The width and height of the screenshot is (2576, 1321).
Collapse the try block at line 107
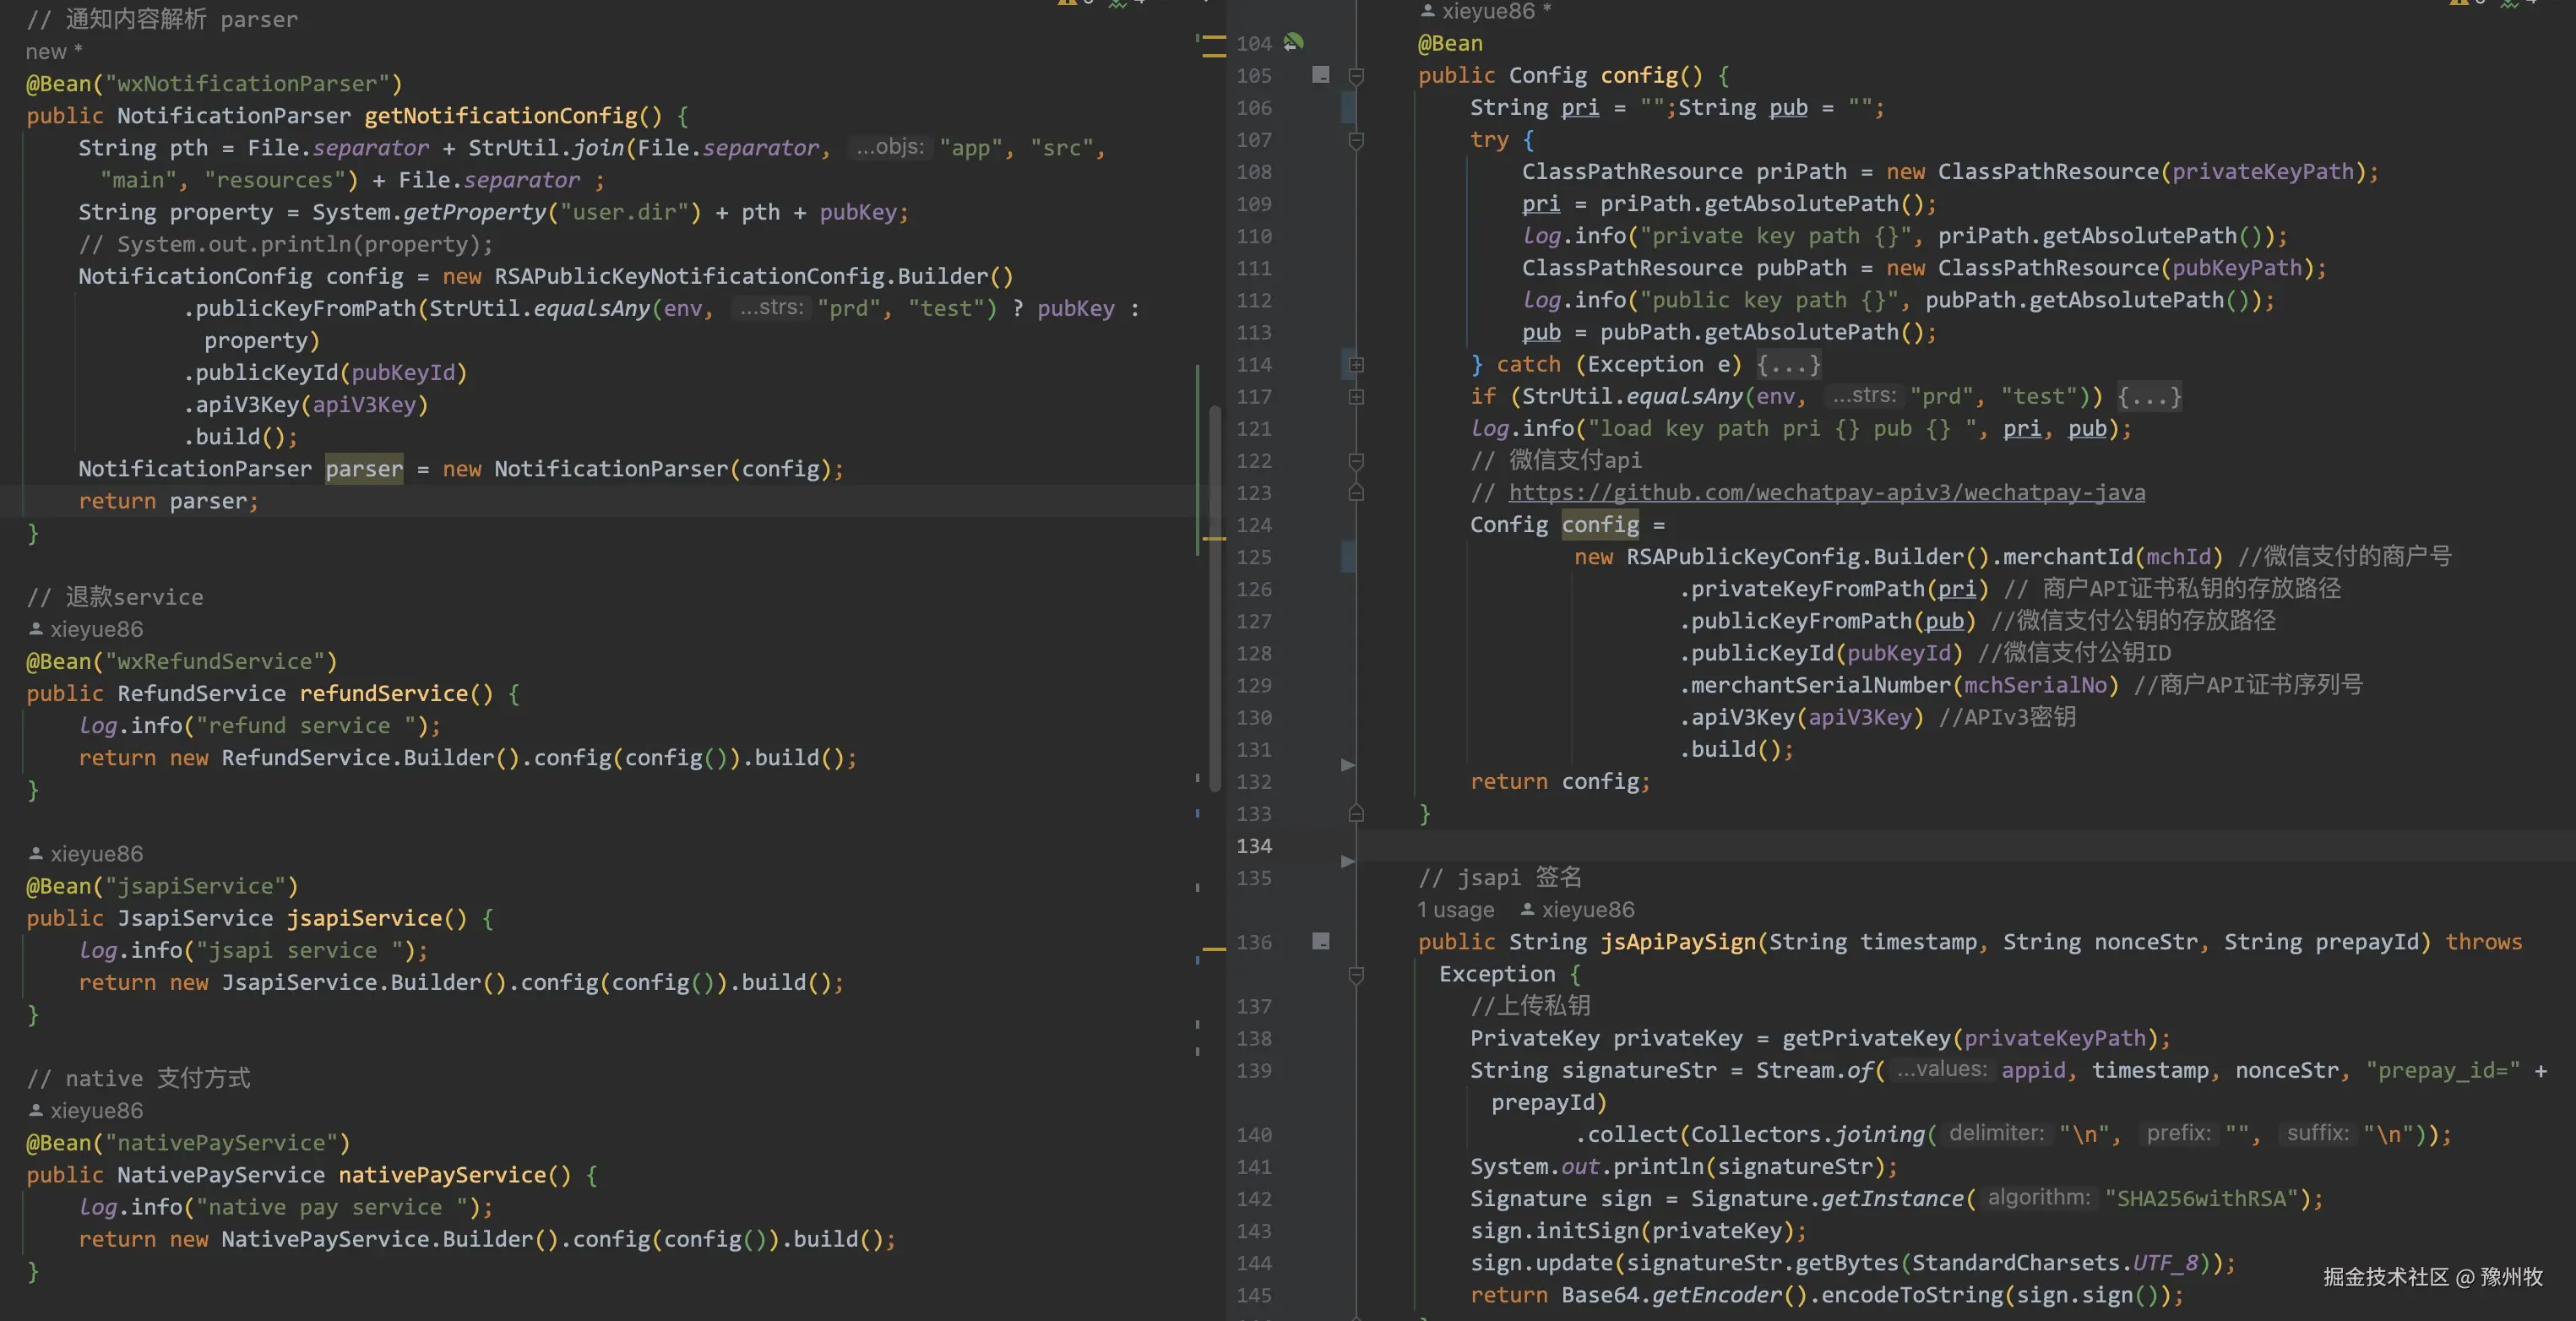click(1356, 140)
